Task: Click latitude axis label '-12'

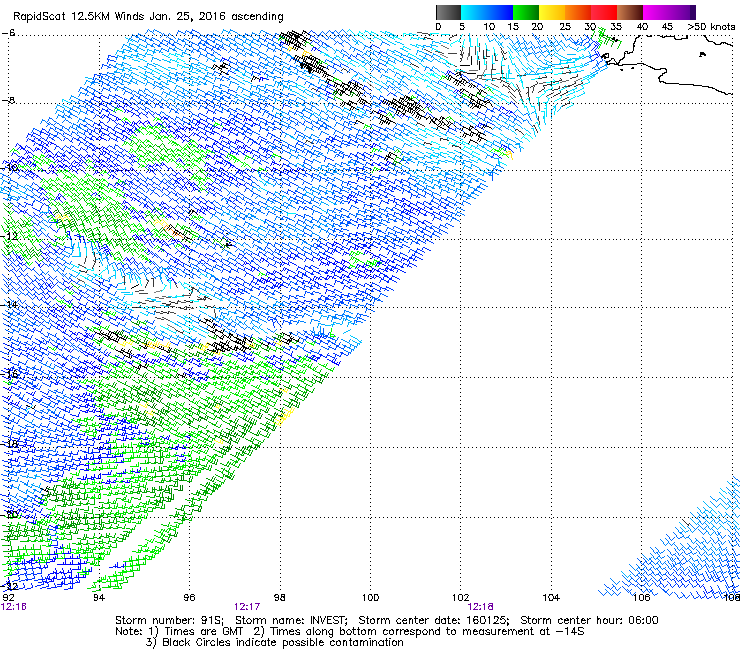Action: (9, 236)
